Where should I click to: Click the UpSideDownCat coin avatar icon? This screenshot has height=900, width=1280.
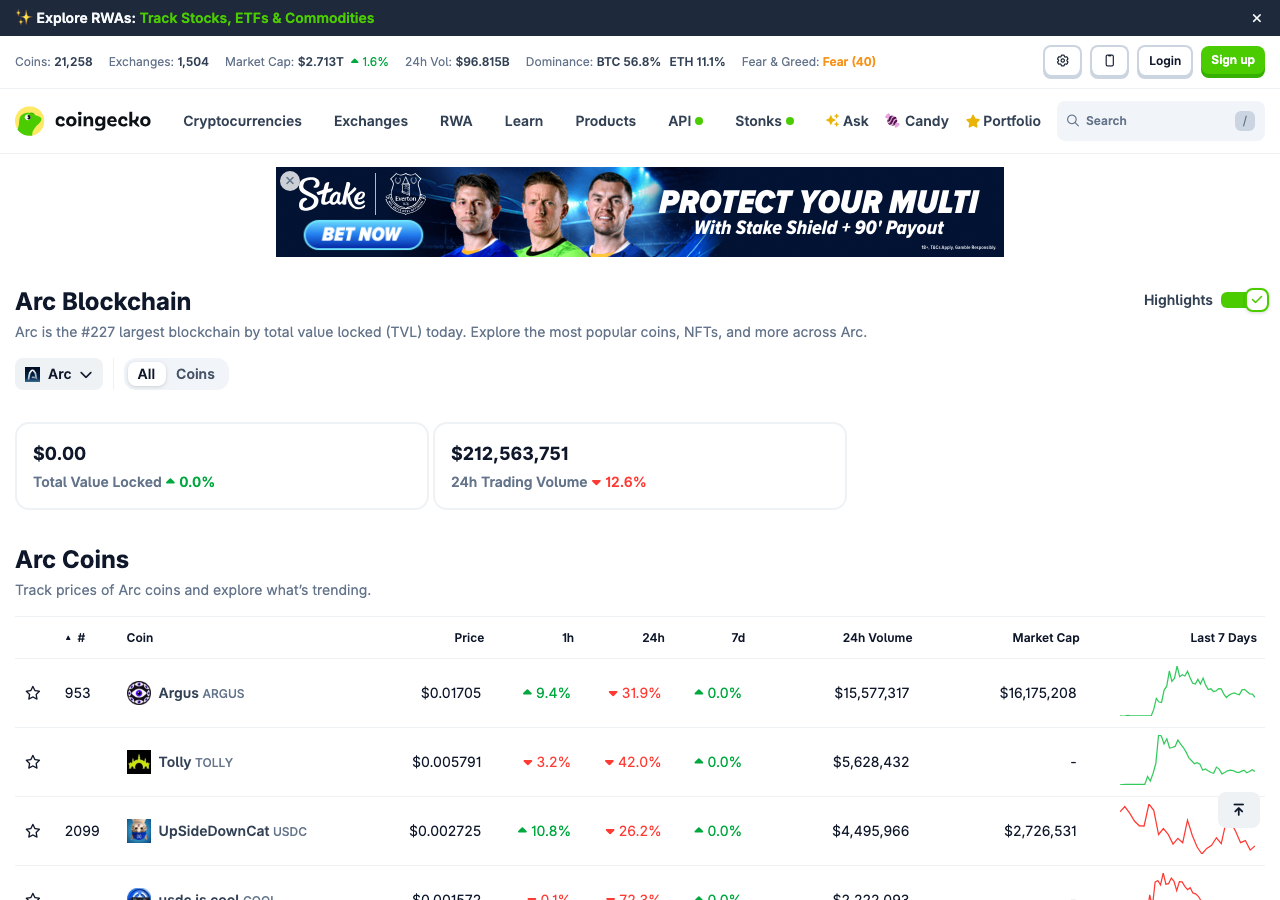pyautogui.click(x=139, y=831)
